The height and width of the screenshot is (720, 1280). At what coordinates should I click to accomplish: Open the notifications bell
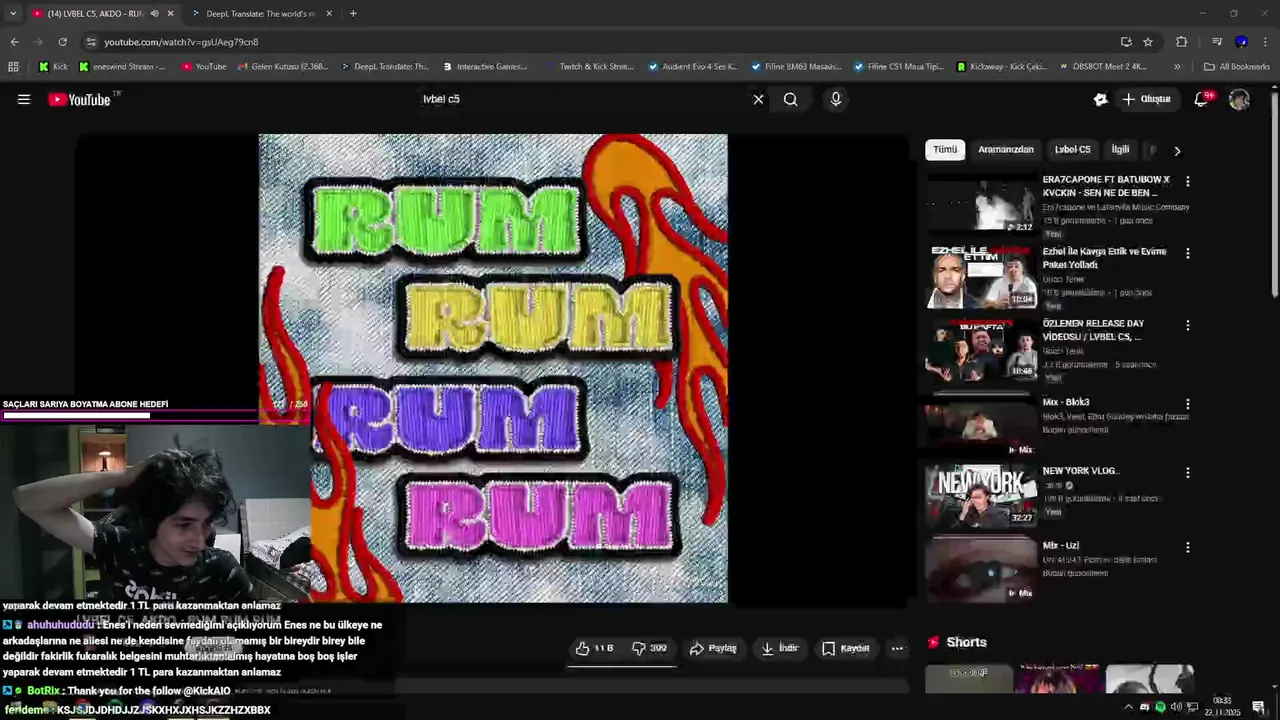1202,99
